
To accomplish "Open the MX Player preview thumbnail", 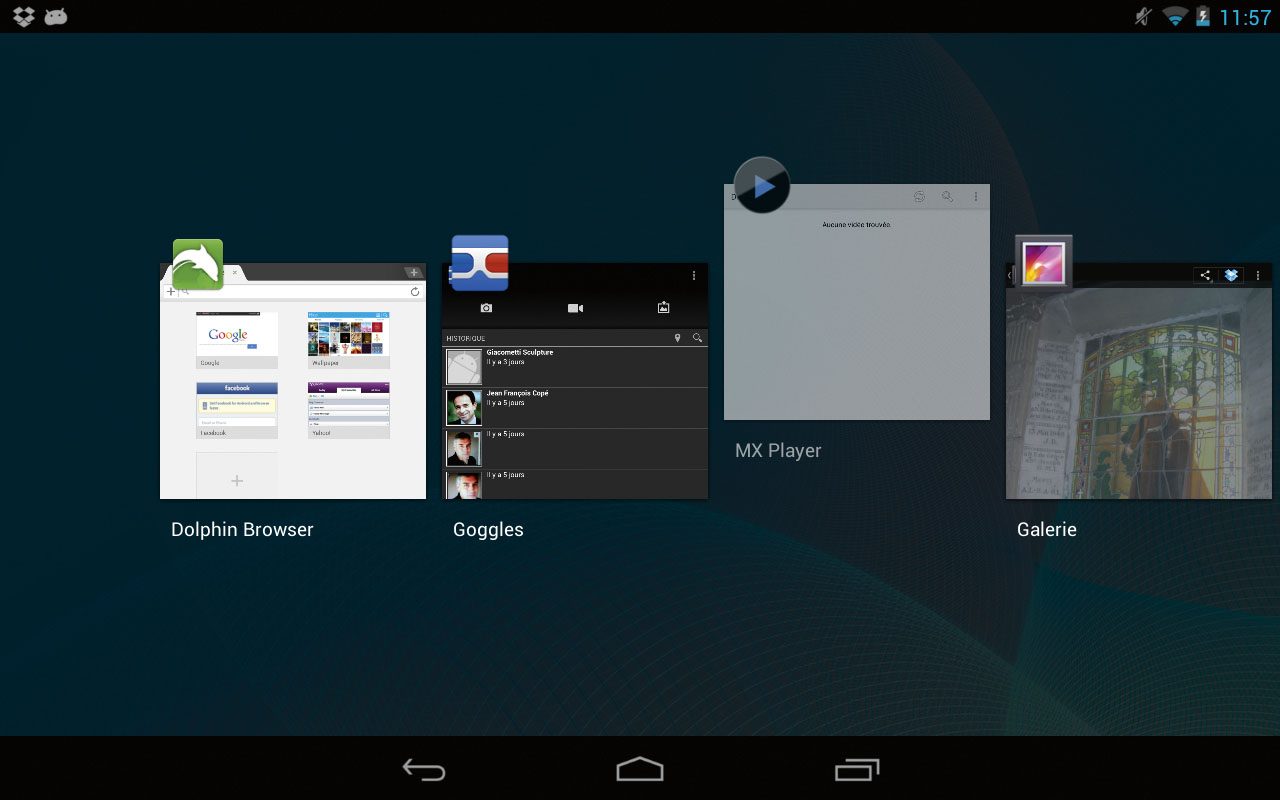I will 857,310.
